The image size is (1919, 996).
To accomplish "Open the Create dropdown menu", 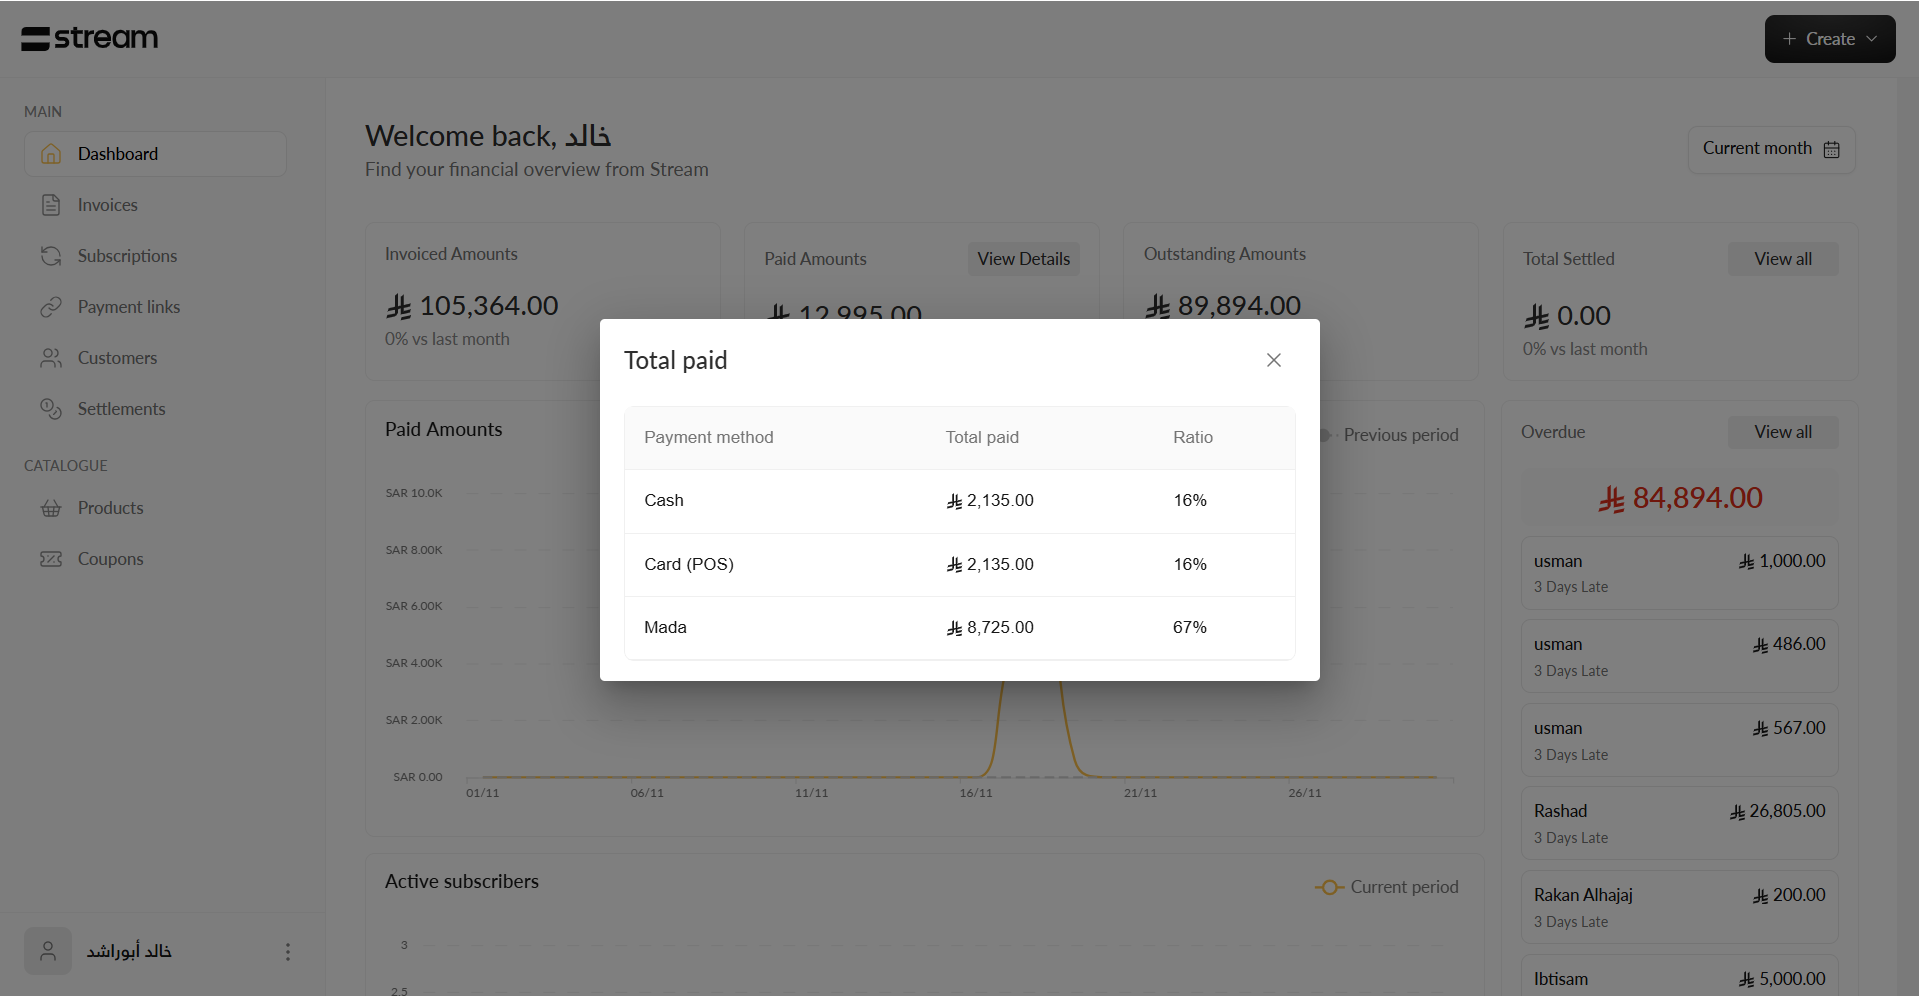I will (1829, 39).
